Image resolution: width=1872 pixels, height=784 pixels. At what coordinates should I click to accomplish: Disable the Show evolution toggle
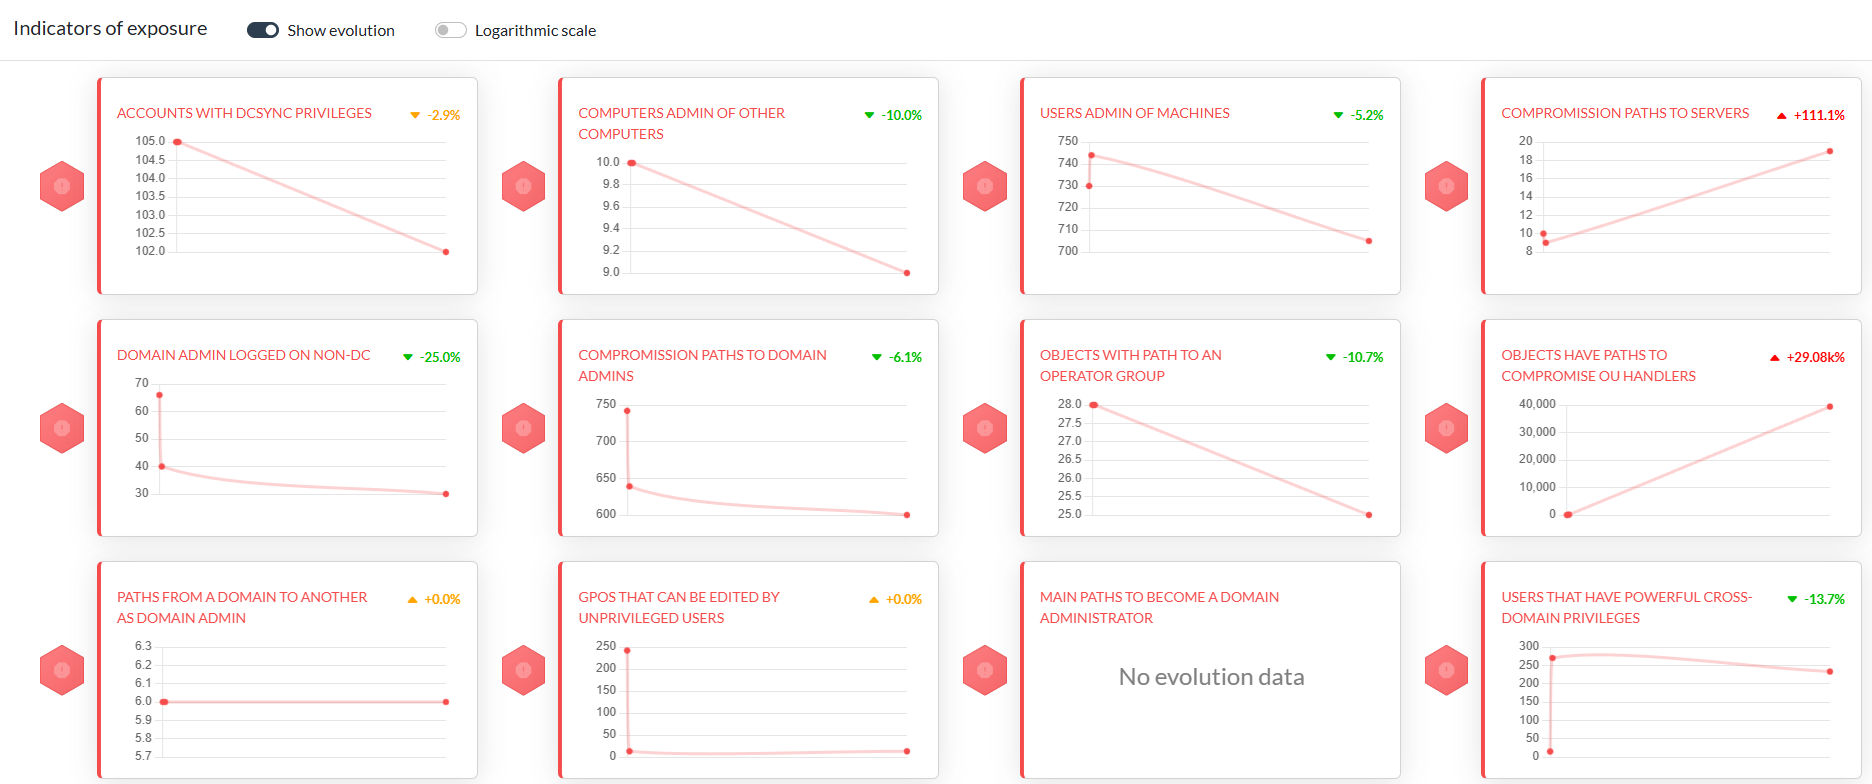pos(263,30)
